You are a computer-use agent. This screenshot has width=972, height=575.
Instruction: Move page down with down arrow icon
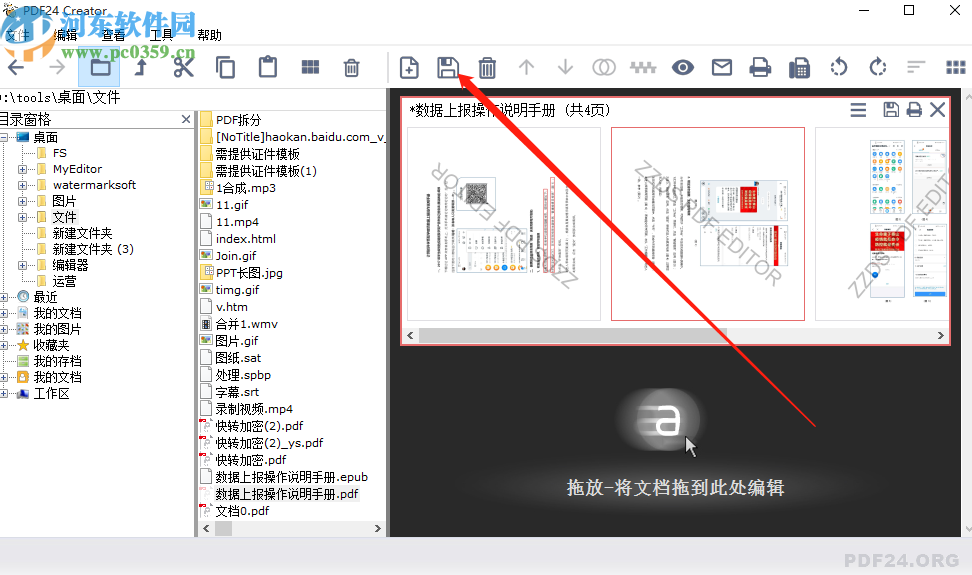coord(565,67)
